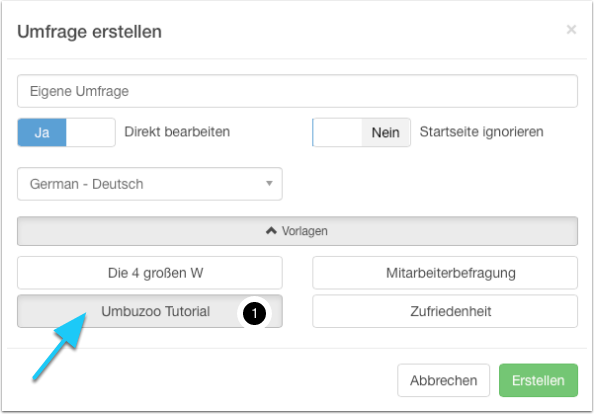Click the blue Ja switch half
594x414 pixels.
click(x=42, y=132)
